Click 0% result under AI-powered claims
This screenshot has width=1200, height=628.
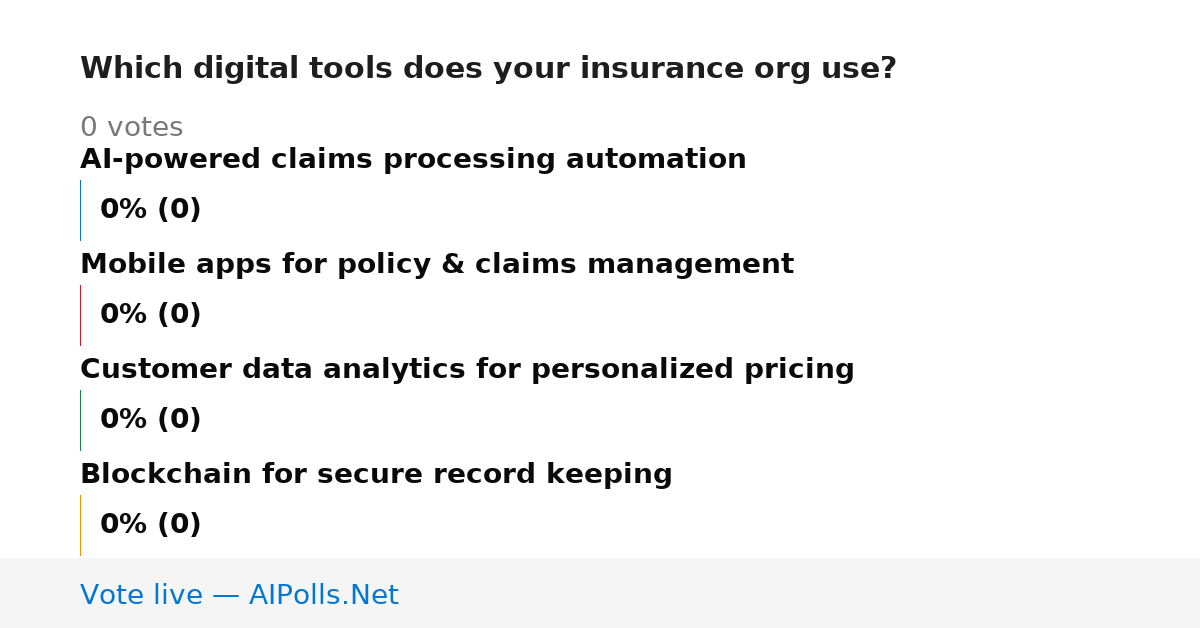coord(150,210)
